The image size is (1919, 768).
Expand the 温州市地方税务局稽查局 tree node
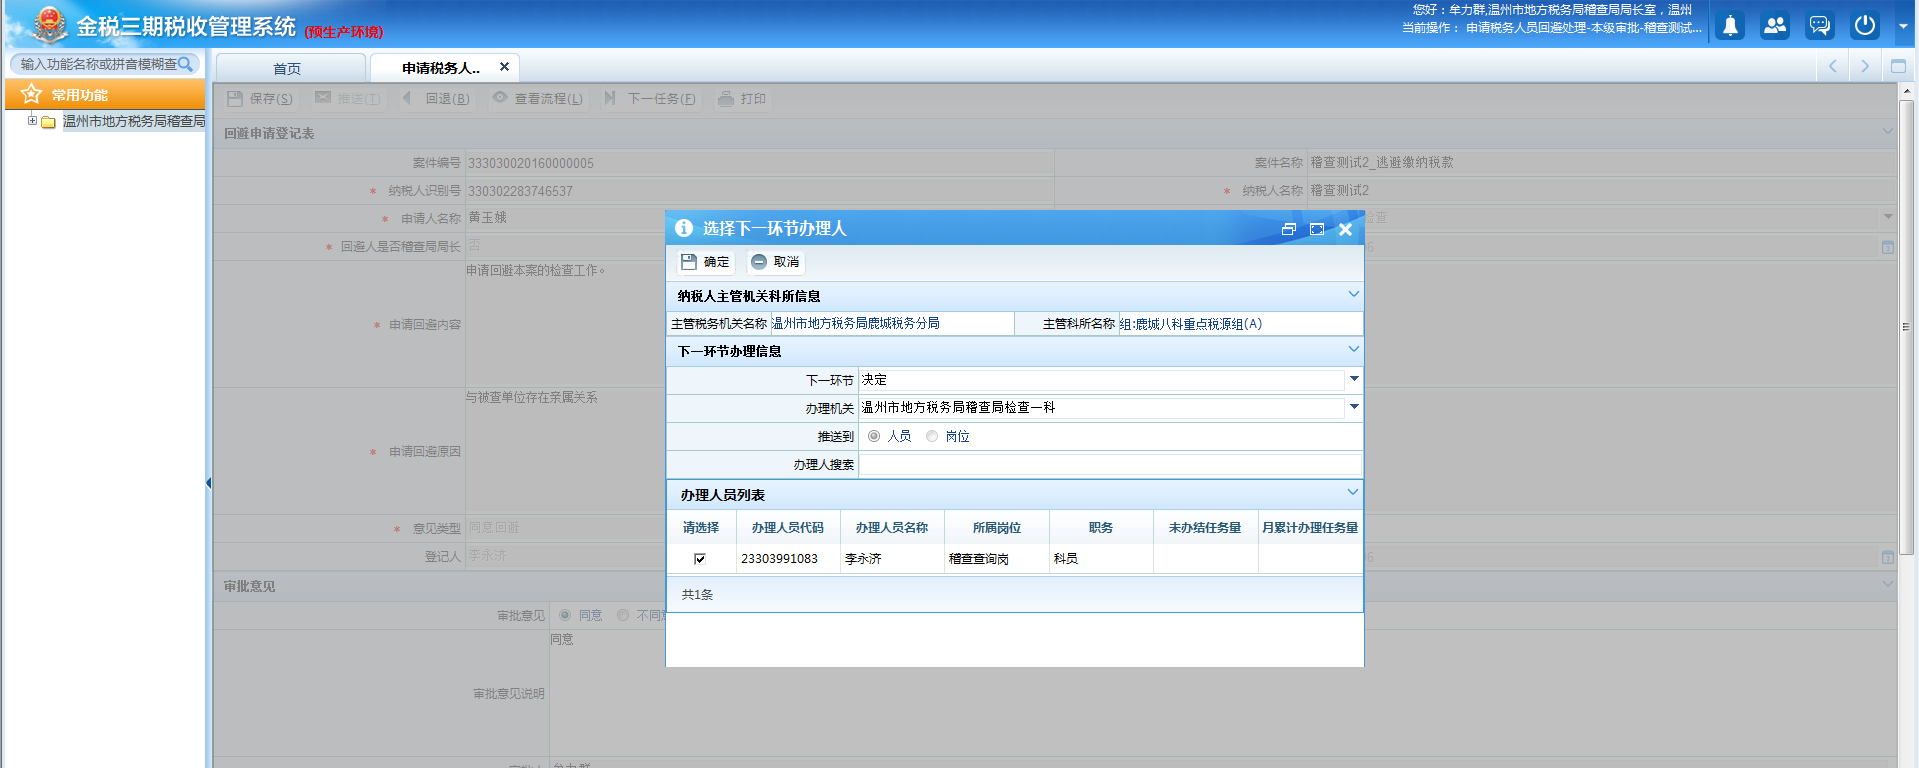(32, 121)
